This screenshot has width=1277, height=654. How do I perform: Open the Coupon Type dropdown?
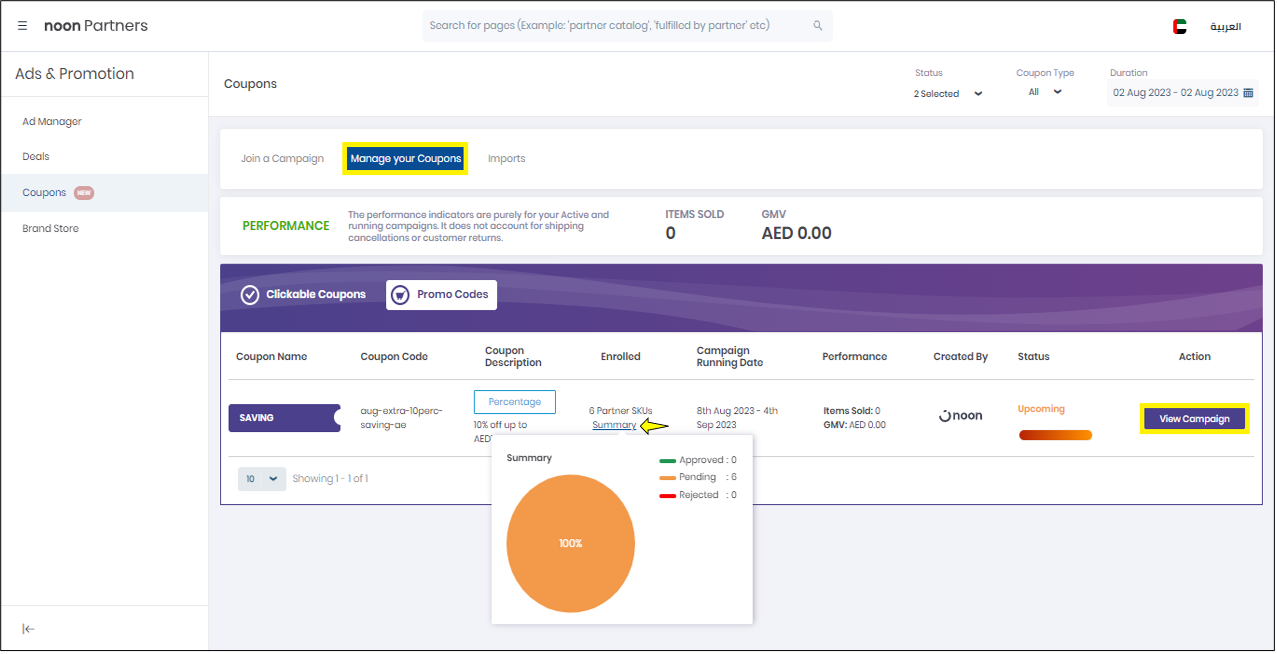1045,92
